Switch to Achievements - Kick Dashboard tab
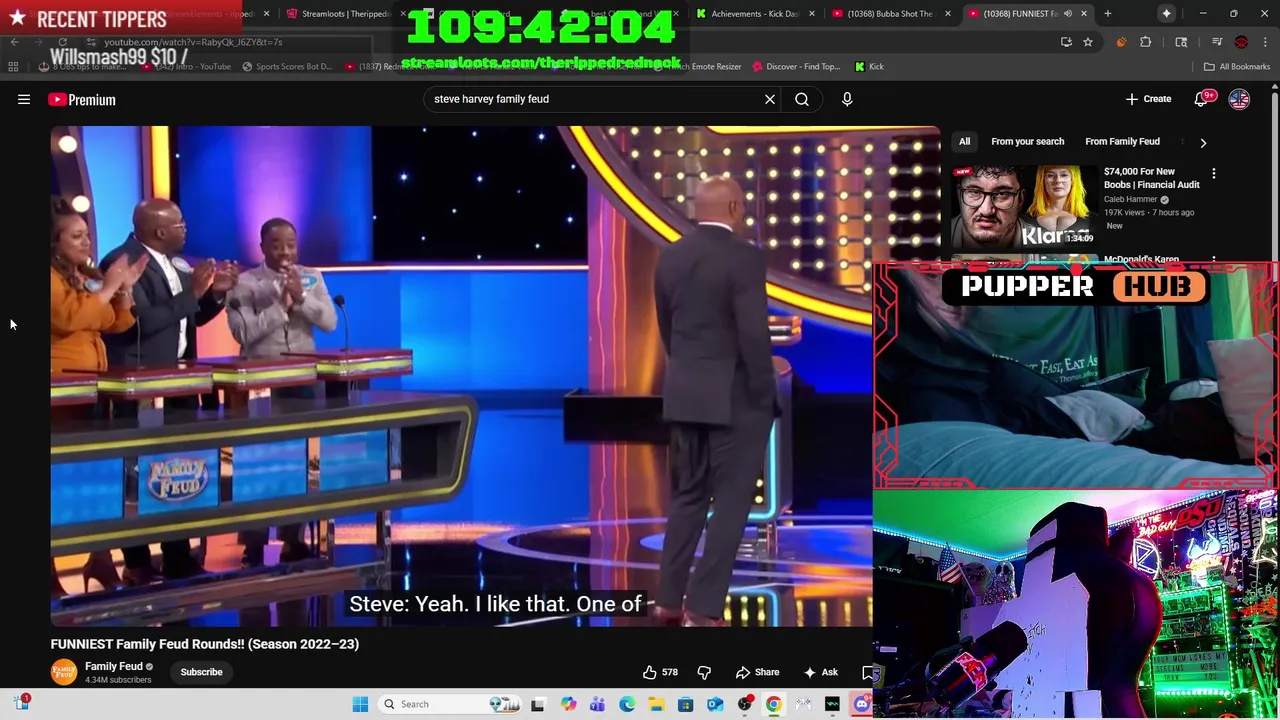 pyautogui.click(x=753, y=14)
